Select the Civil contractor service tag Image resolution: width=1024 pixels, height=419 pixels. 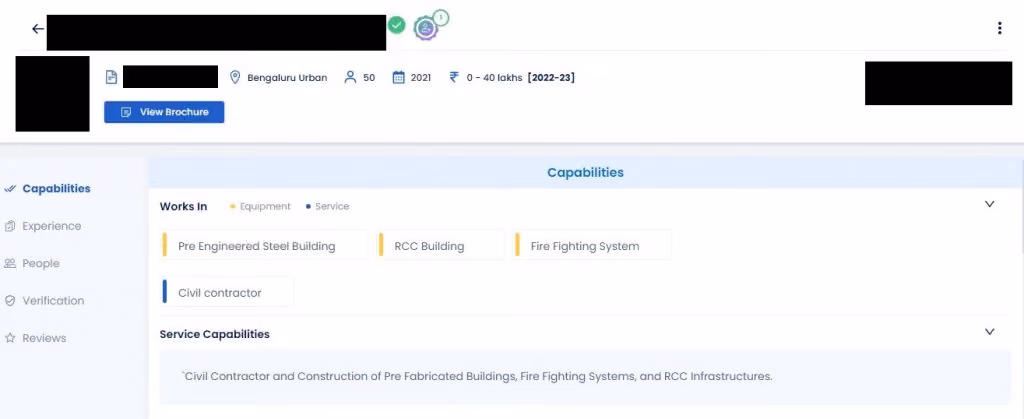(x=227, y=292)
